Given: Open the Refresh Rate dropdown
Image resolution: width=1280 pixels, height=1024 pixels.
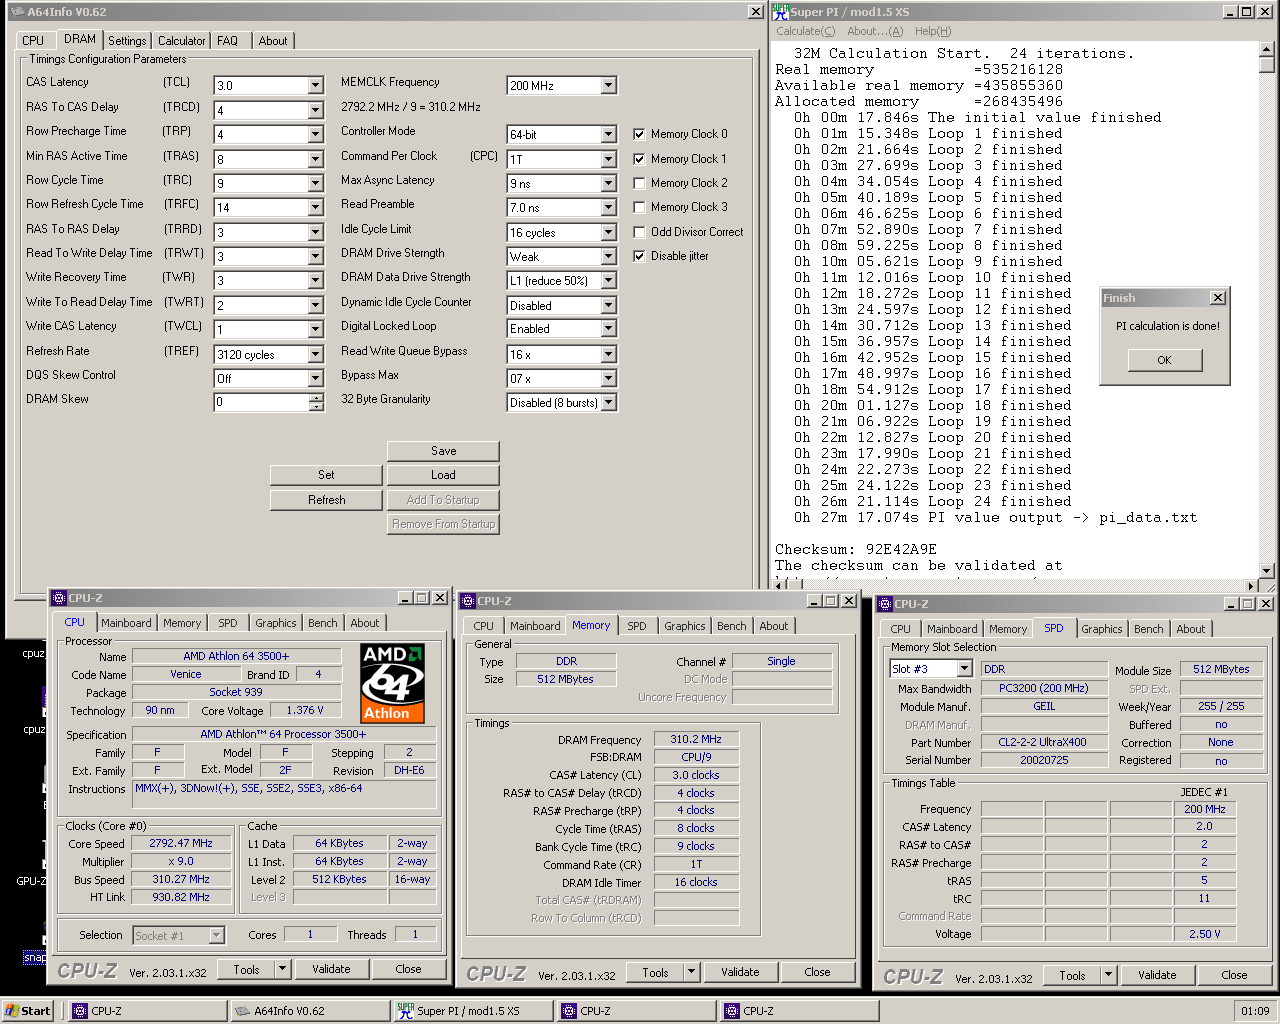Looking at the screenshot, I should coord(315,354).
